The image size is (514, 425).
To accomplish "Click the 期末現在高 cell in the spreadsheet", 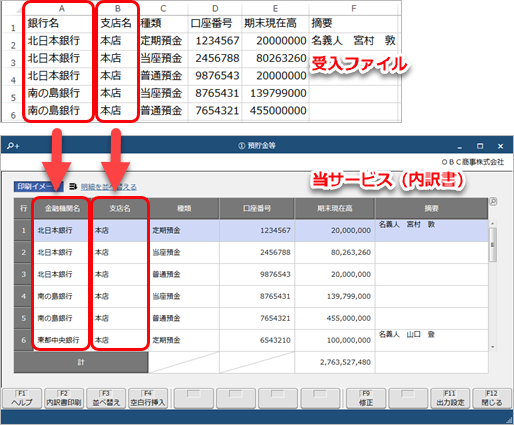I will [276, 23].
